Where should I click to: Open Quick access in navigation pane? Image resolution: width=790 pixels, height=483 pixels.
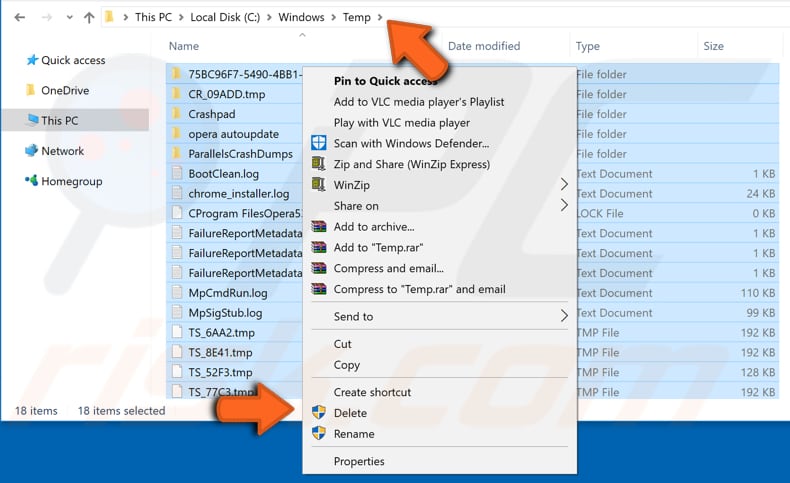pyautogui.click(x=73, y=60)
